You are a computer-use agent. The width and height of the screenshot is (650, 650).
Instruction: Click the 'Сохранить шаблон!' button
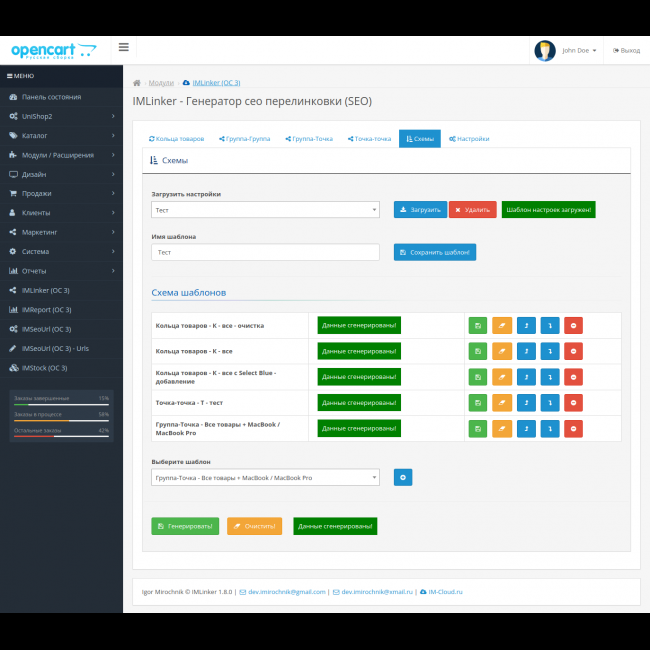[435, 253]
